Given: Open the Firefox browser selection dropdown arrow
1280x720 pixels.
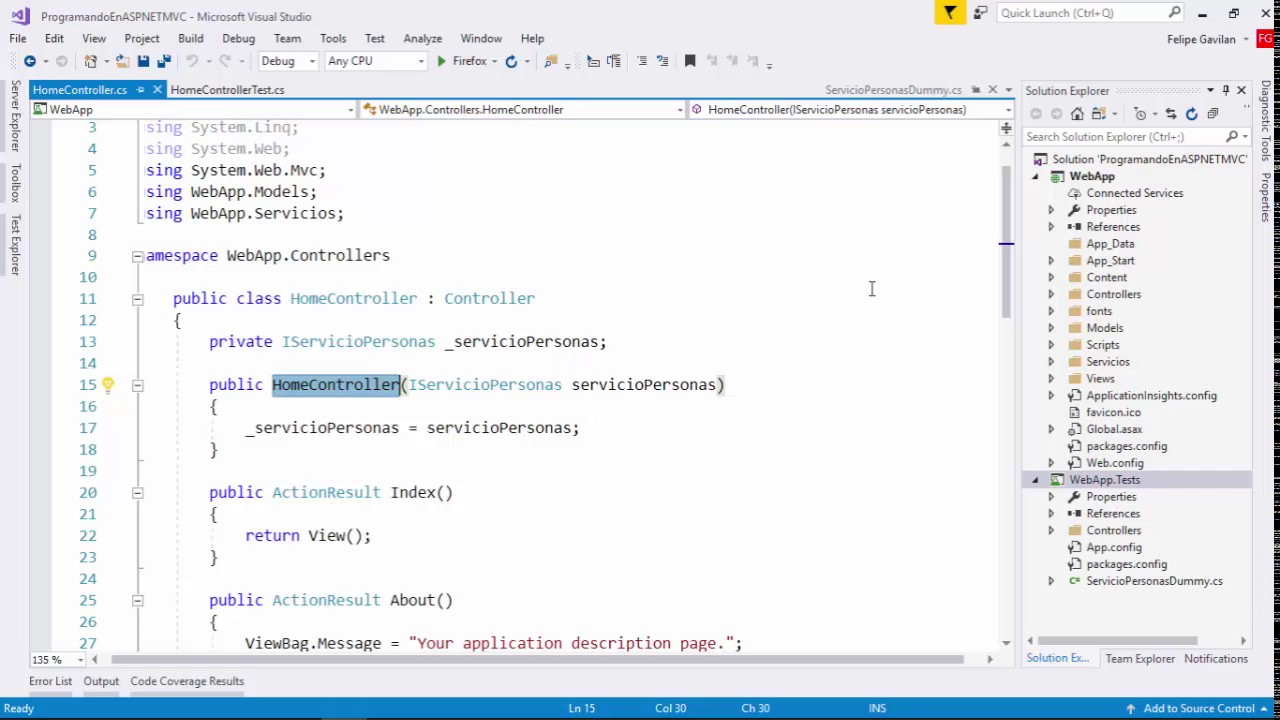Looking at the screenshot, I should click(494, 61).
